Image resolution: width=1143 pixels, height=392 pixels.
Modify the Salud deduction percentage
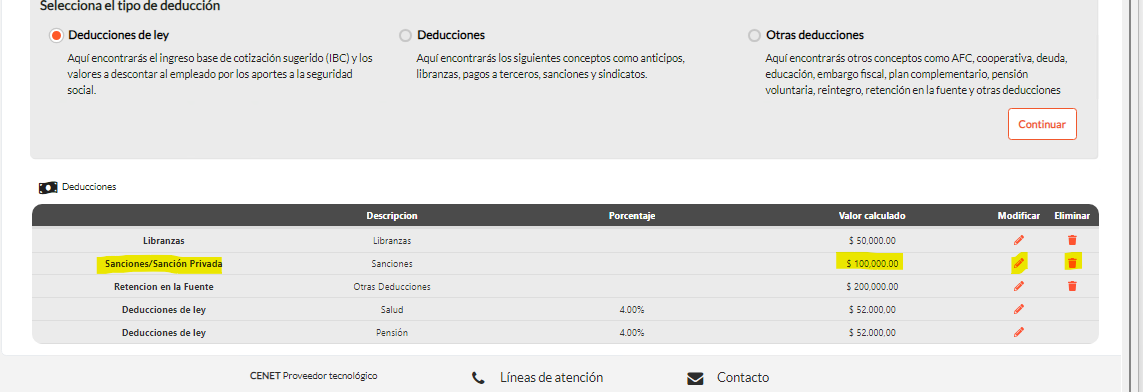(1018, 310)
